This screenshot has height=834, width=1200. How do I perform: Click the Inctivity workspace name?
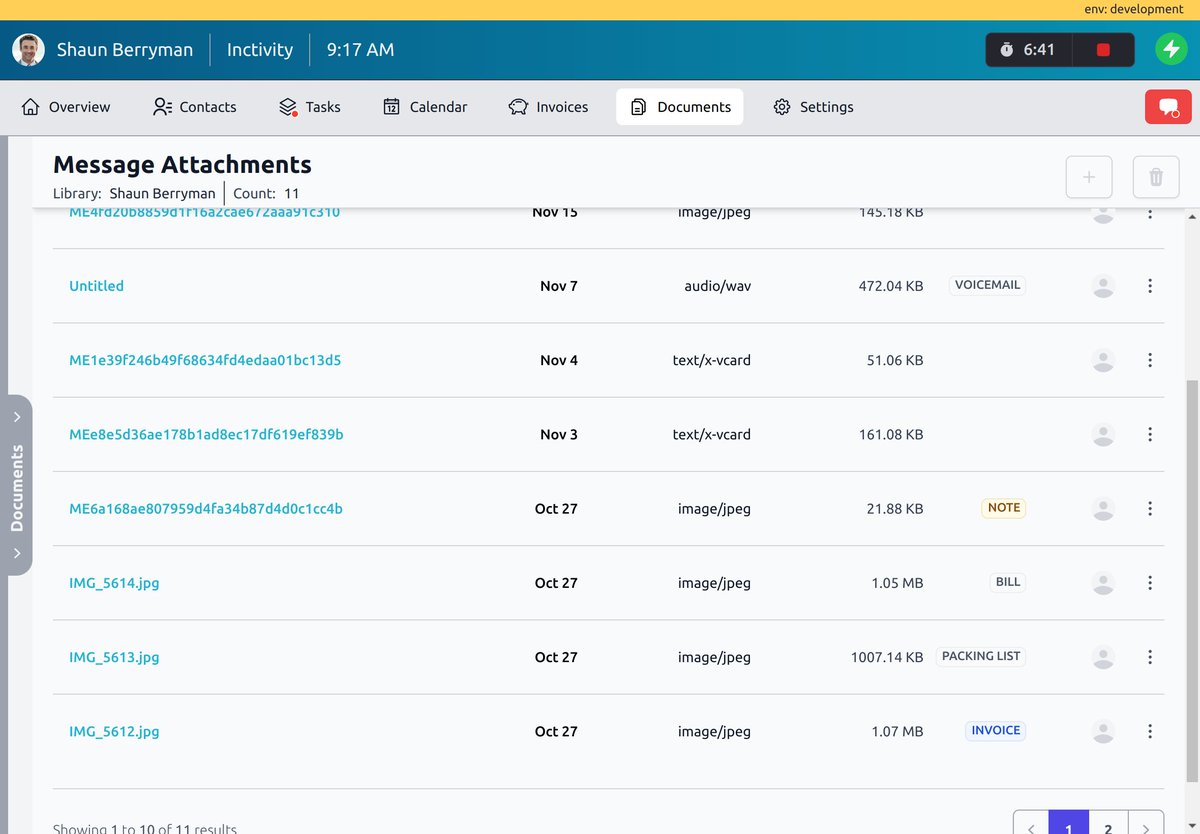(260, 50)
